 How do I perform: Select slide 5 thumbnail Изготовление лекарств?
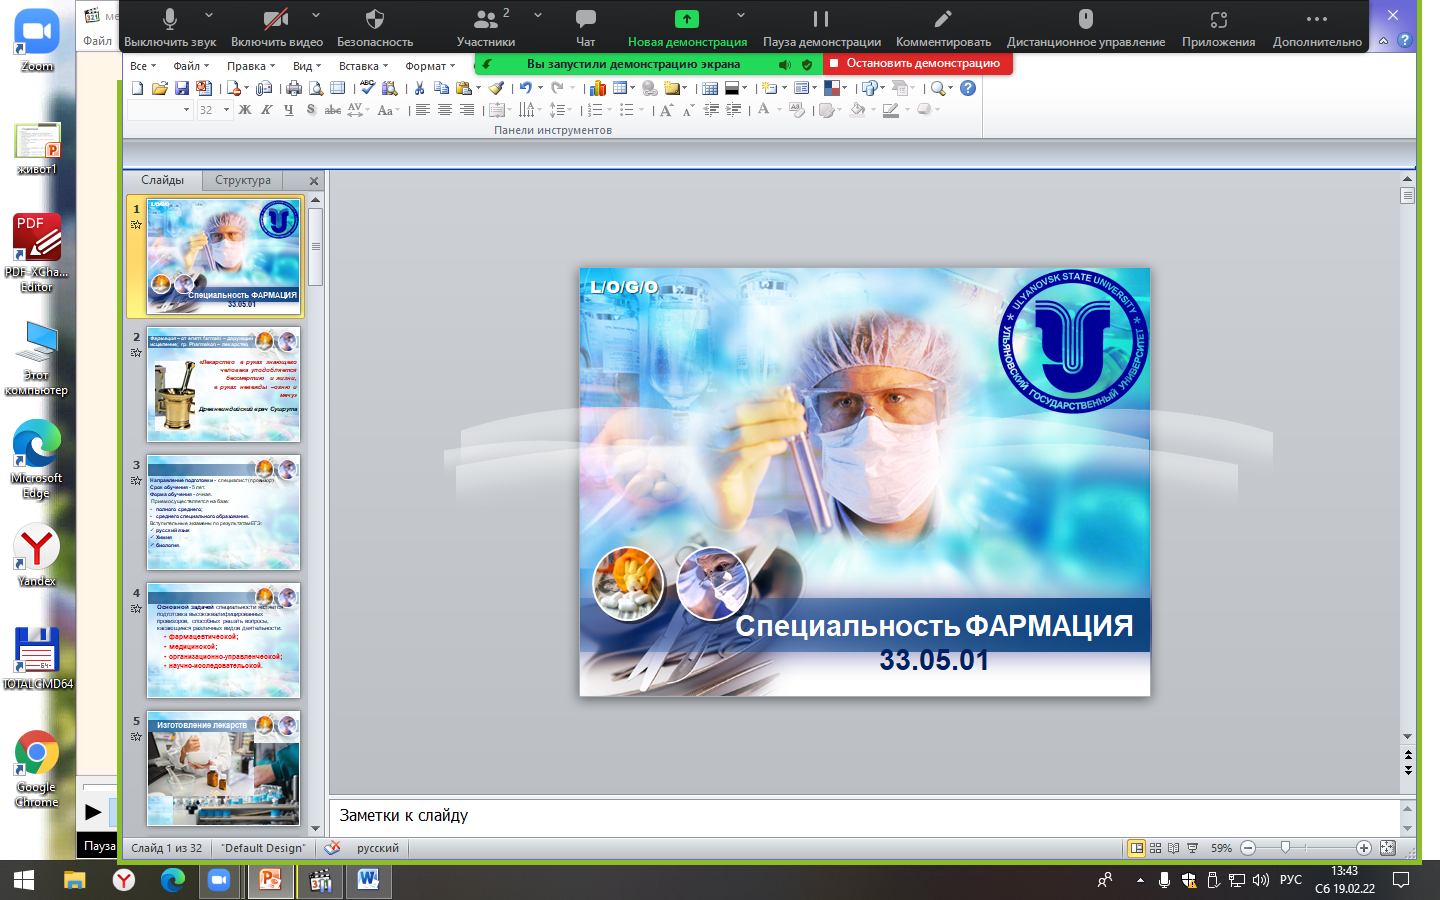click(x=223, y=768)
